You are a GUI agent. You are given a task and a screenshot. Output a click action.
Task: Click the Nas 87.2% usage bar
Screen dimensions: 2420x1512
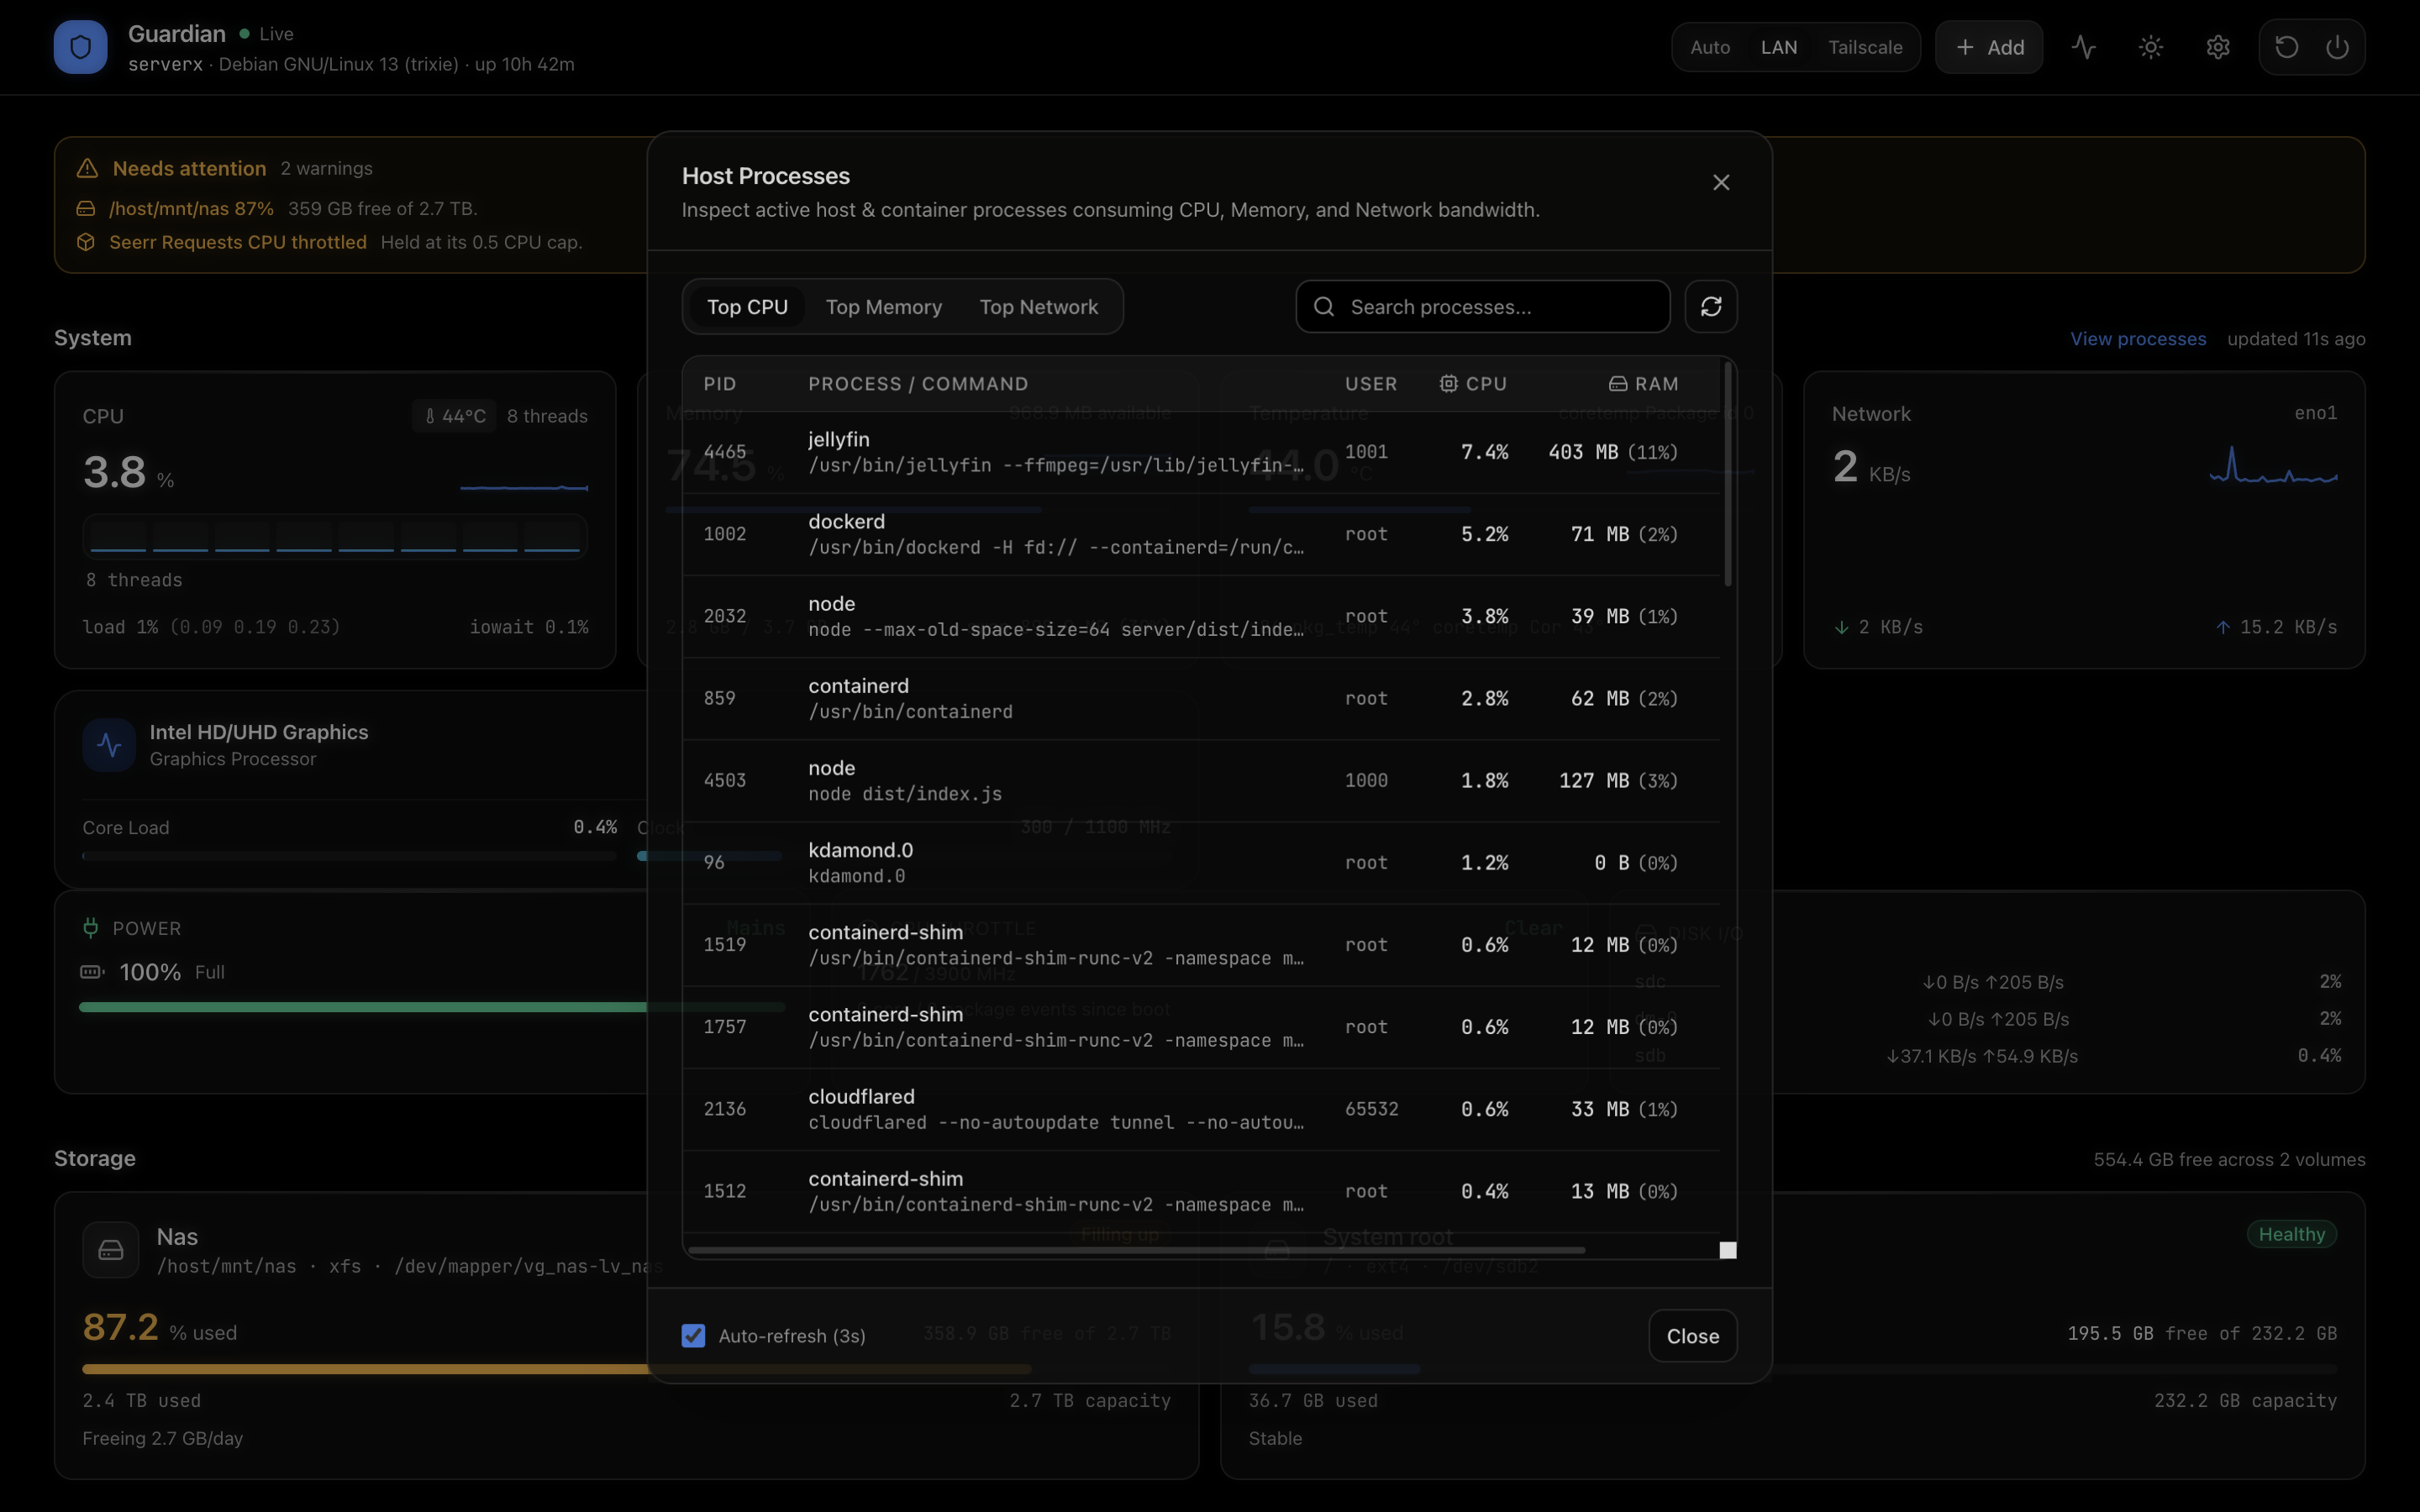pos(556,1368)
